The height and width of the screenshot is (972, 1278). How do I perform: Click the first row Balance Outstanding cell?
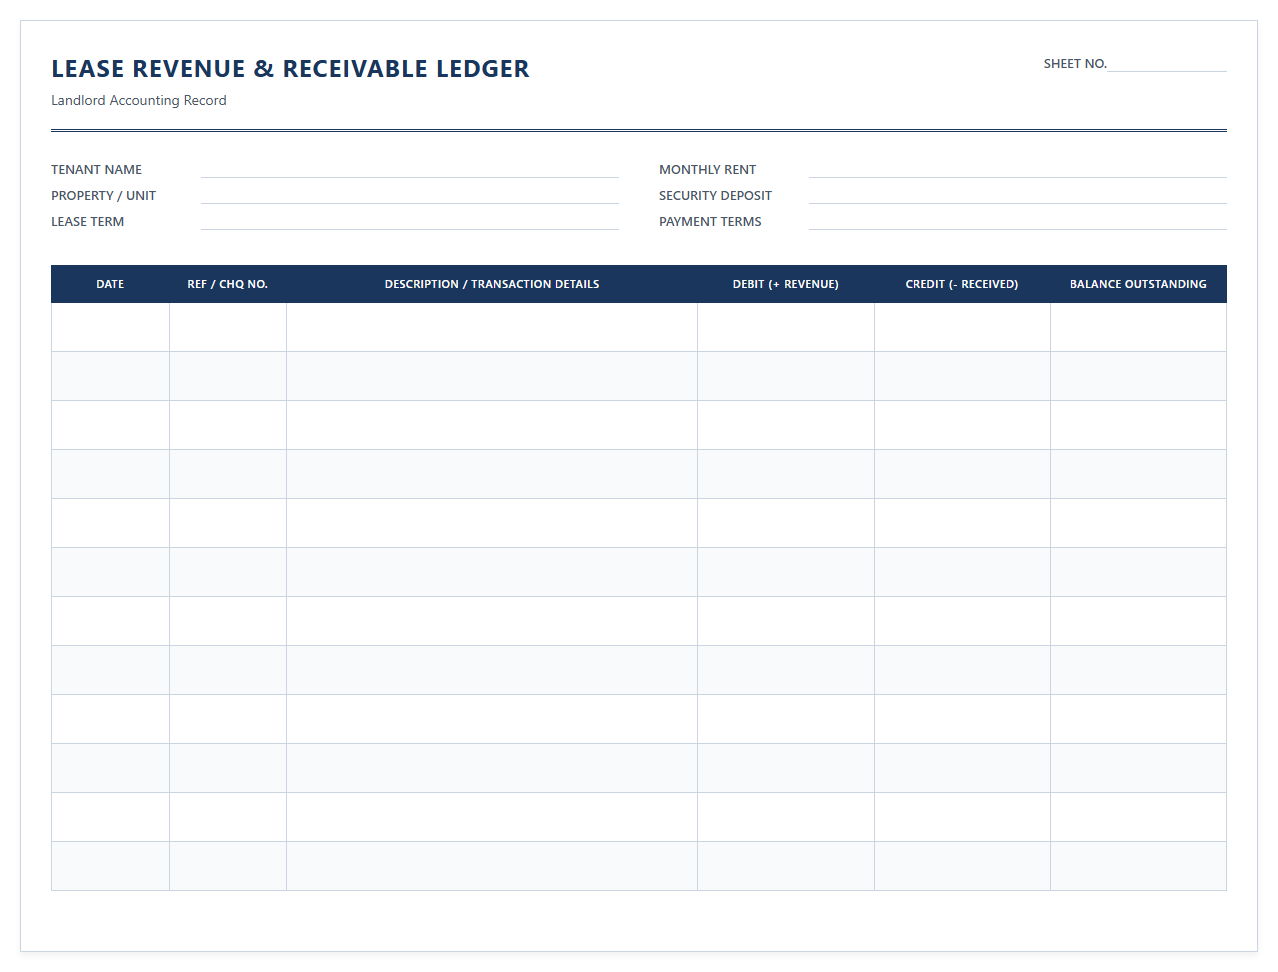(1138, 327)
